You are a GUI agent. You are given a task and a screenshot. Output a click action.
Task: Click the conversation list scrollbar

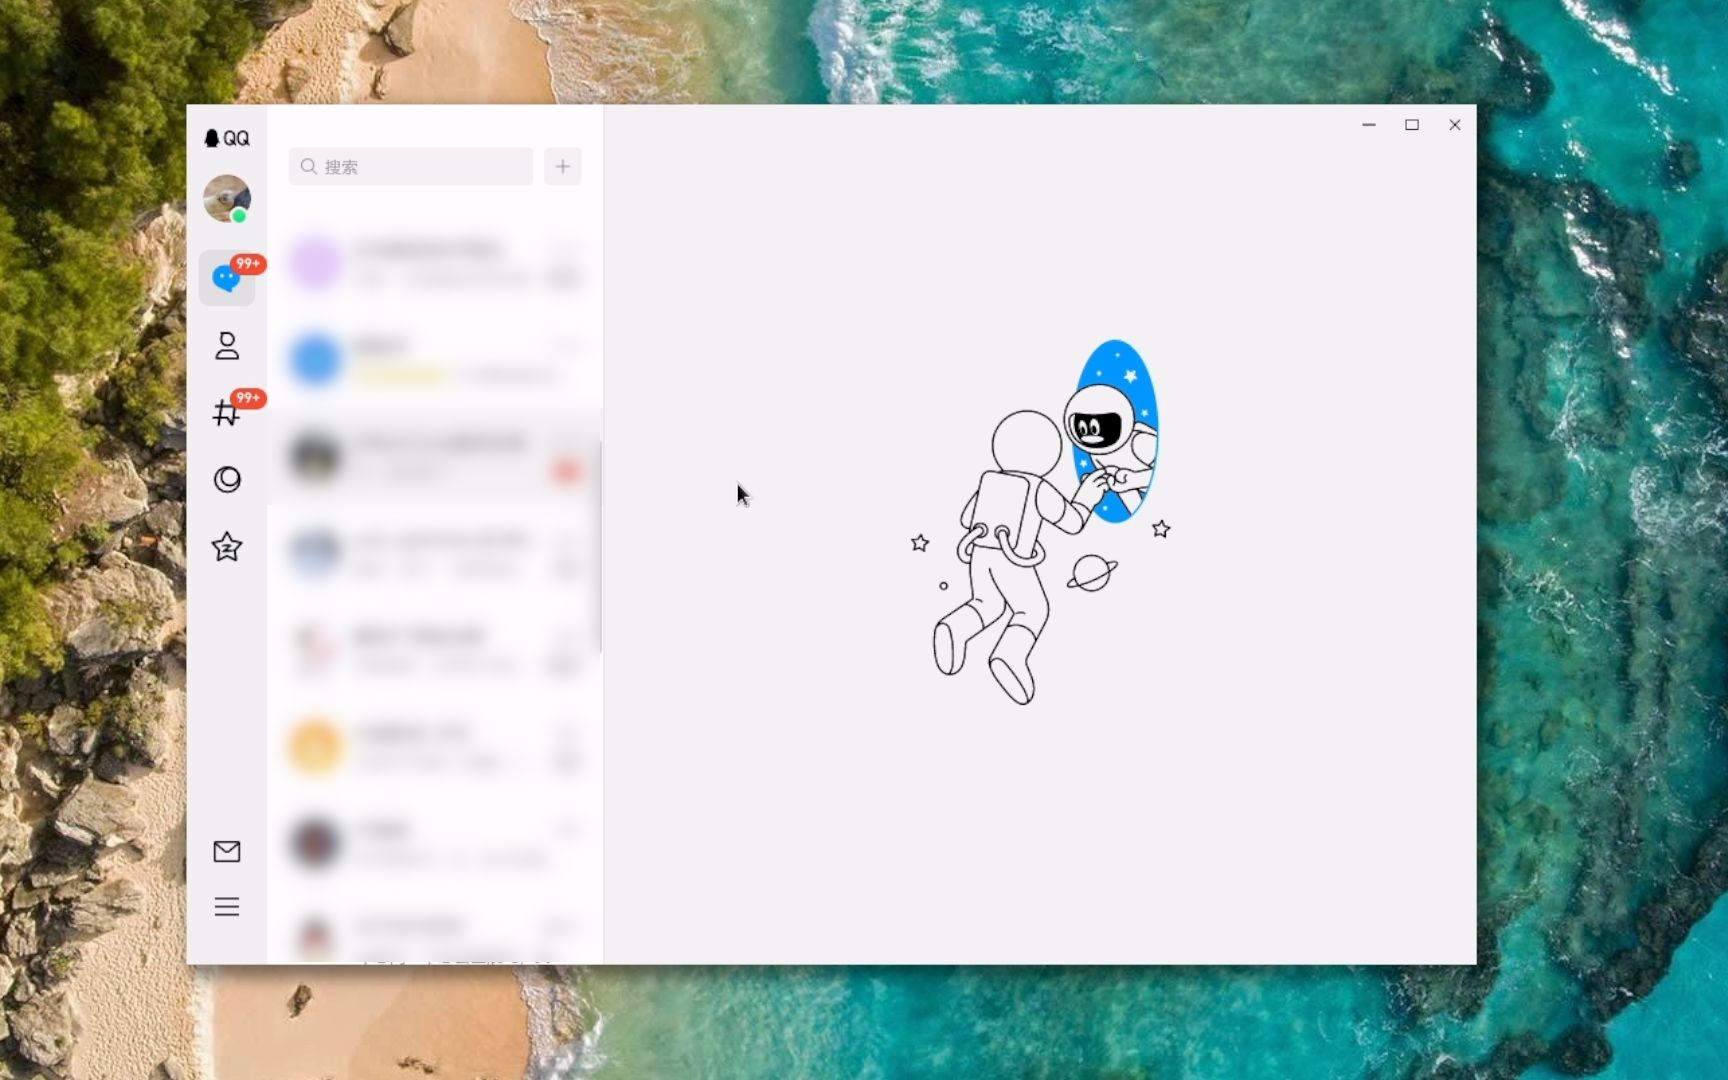click(x=600, y=547)
